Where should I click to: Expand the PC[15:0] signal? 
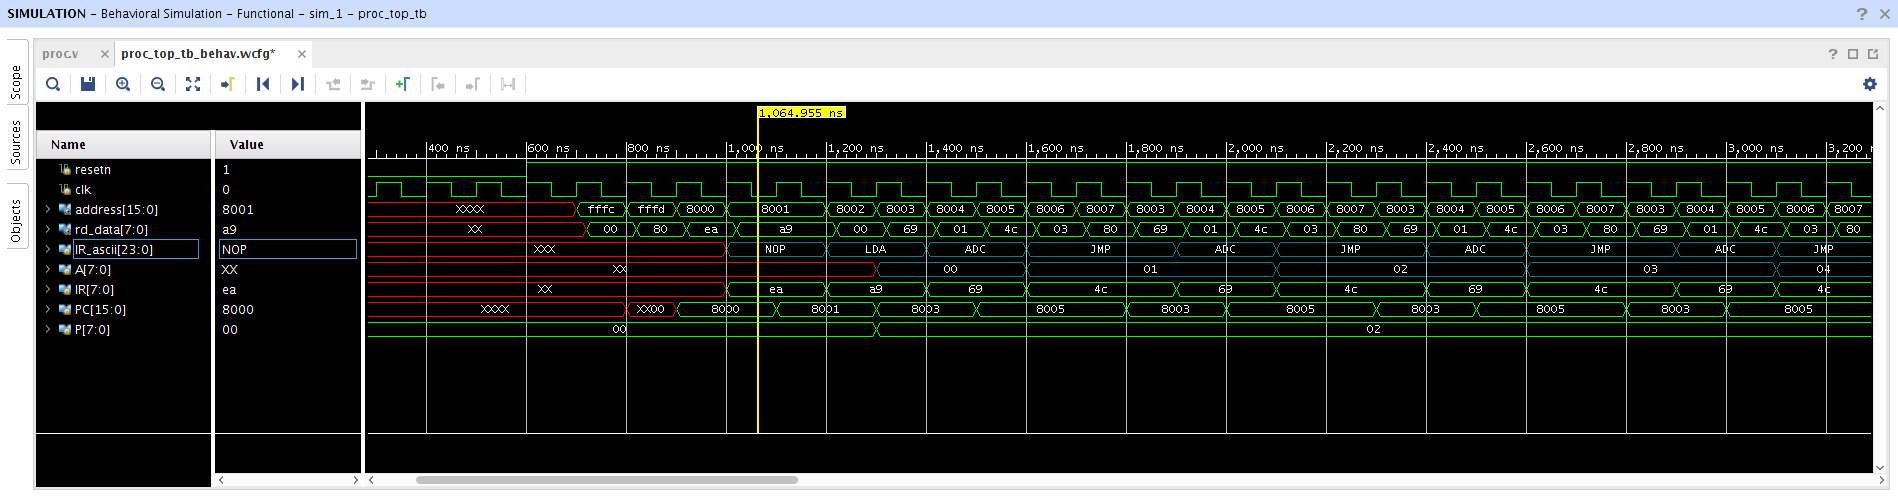click(48, 310)
